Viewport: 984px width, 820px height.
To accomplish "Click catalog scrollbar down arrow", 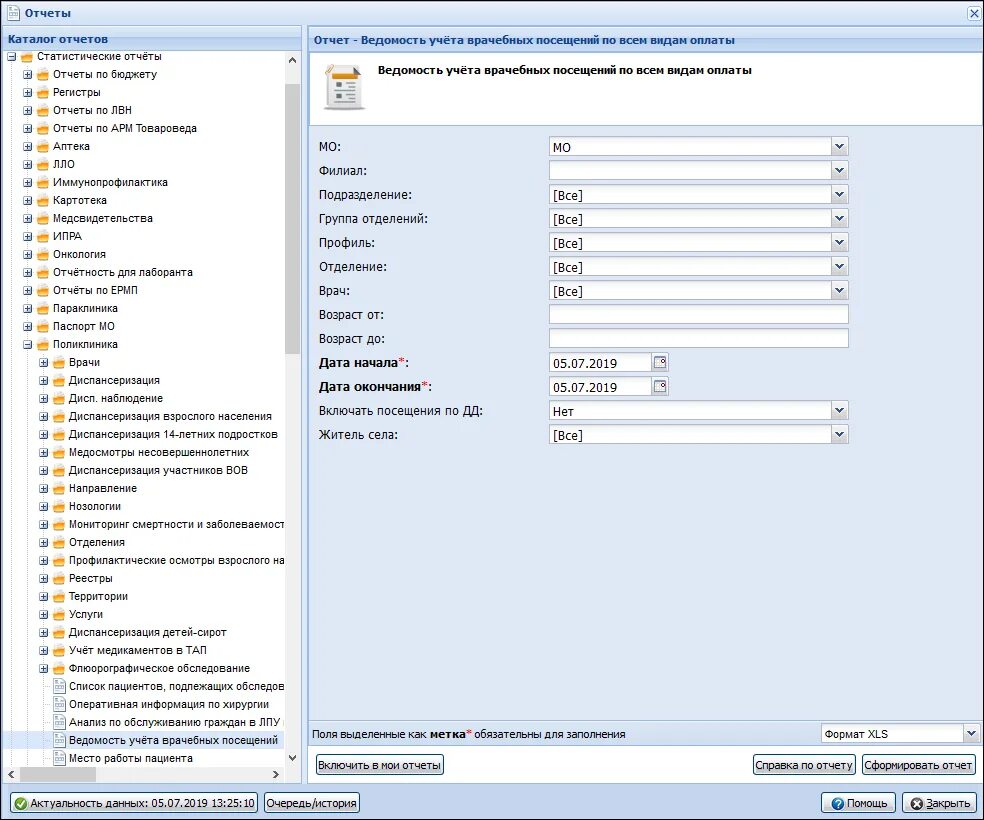I will pos(292,758).
